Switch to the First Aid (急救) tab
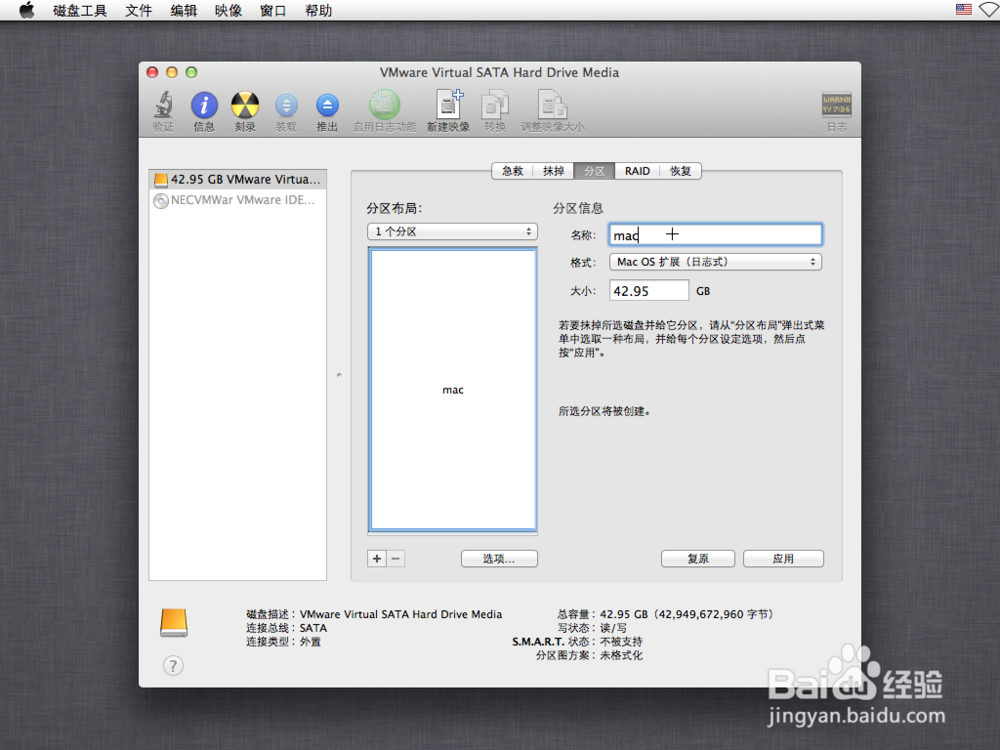 [x=512, y=171]
